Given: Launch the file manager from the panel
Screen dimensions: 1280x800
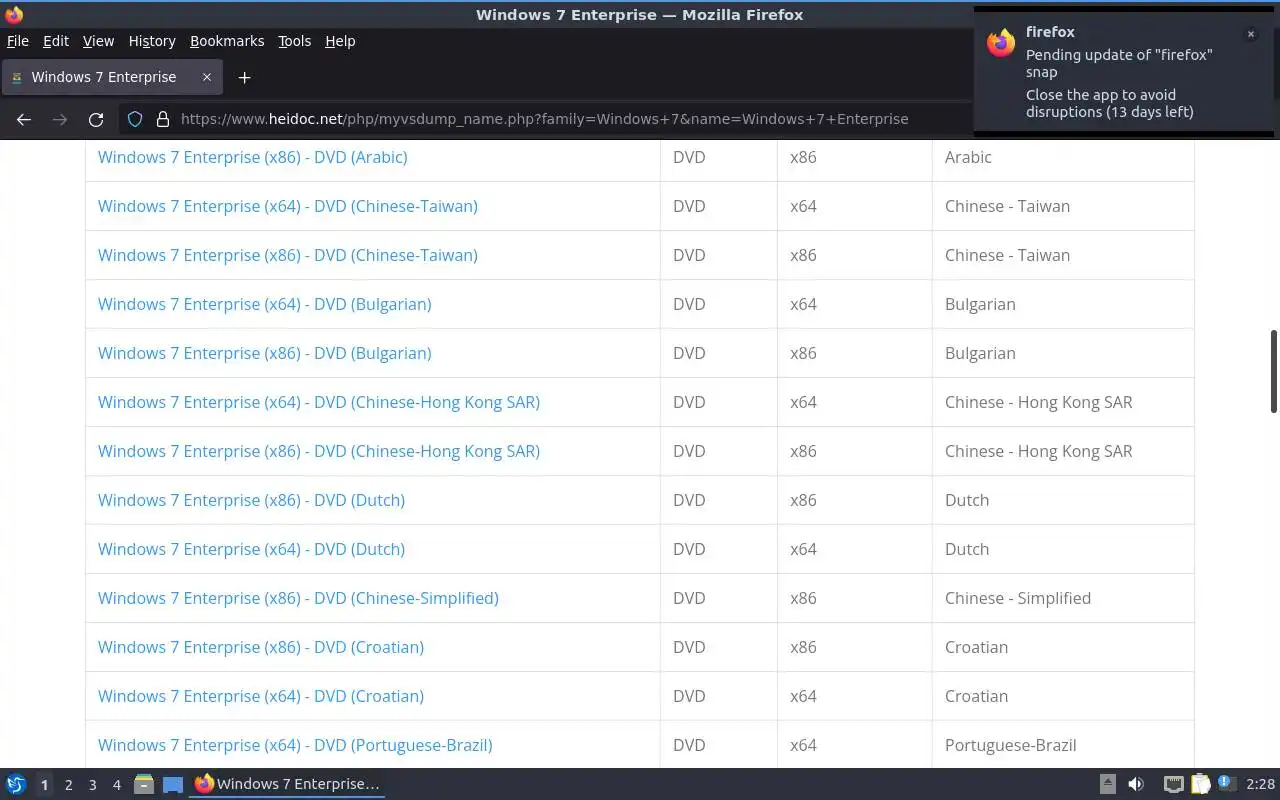Looking at the screenshot, I should (144, 784).
